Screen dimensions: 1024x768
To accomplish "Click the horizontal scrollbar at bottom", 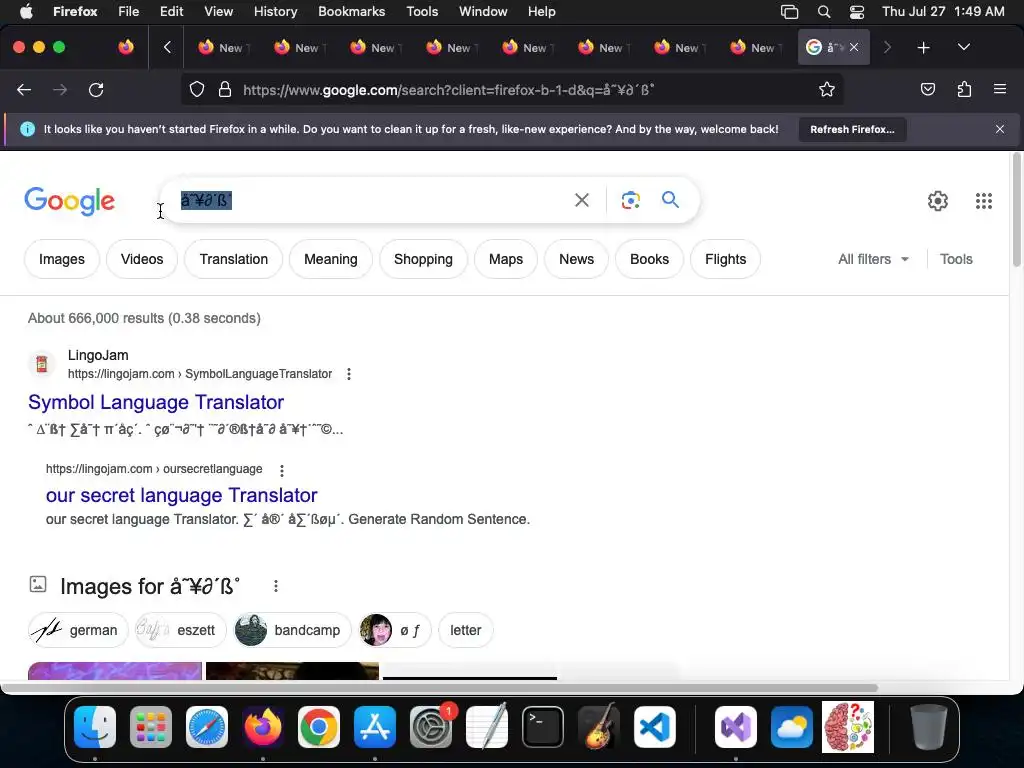I will [x=439, y=688].
